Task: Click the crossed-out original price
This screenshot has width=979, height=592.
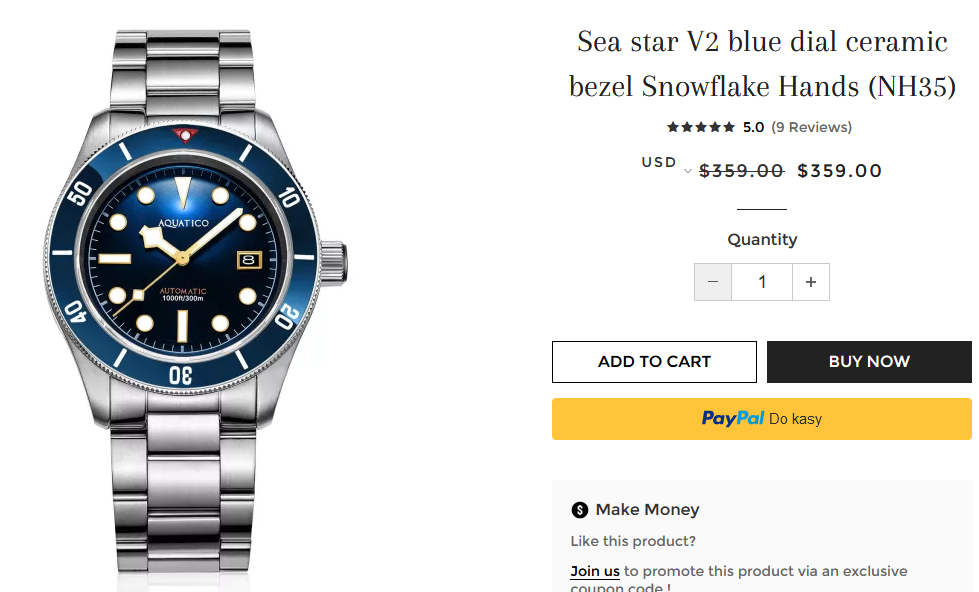Action: [x=741, y=171]
